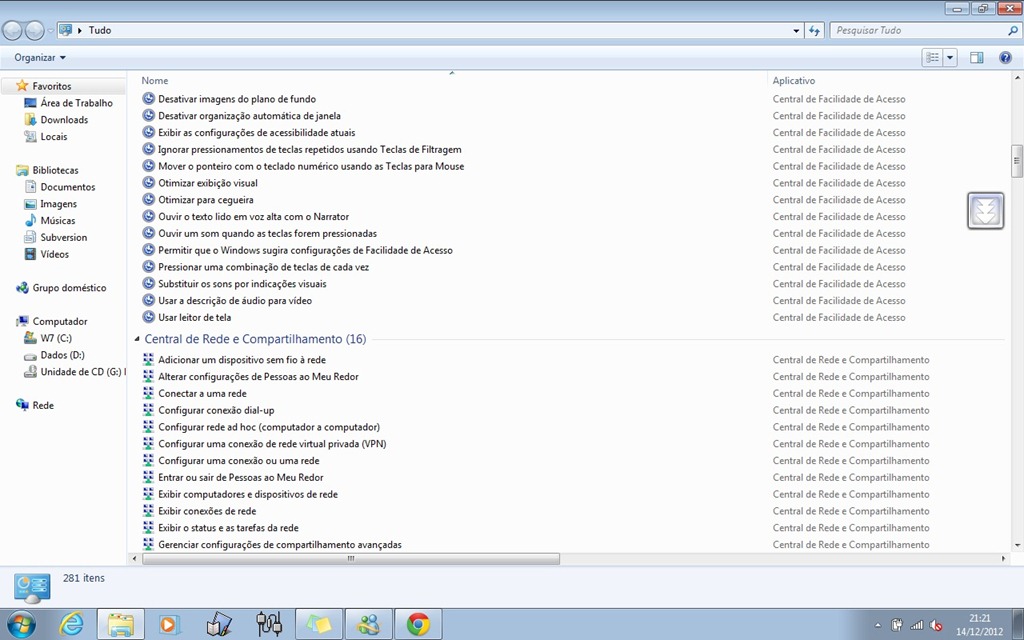The height and width of the screenshot is (640, 1024).
Task: Click the Forward navigation arrow
Action: pos(34,30)
